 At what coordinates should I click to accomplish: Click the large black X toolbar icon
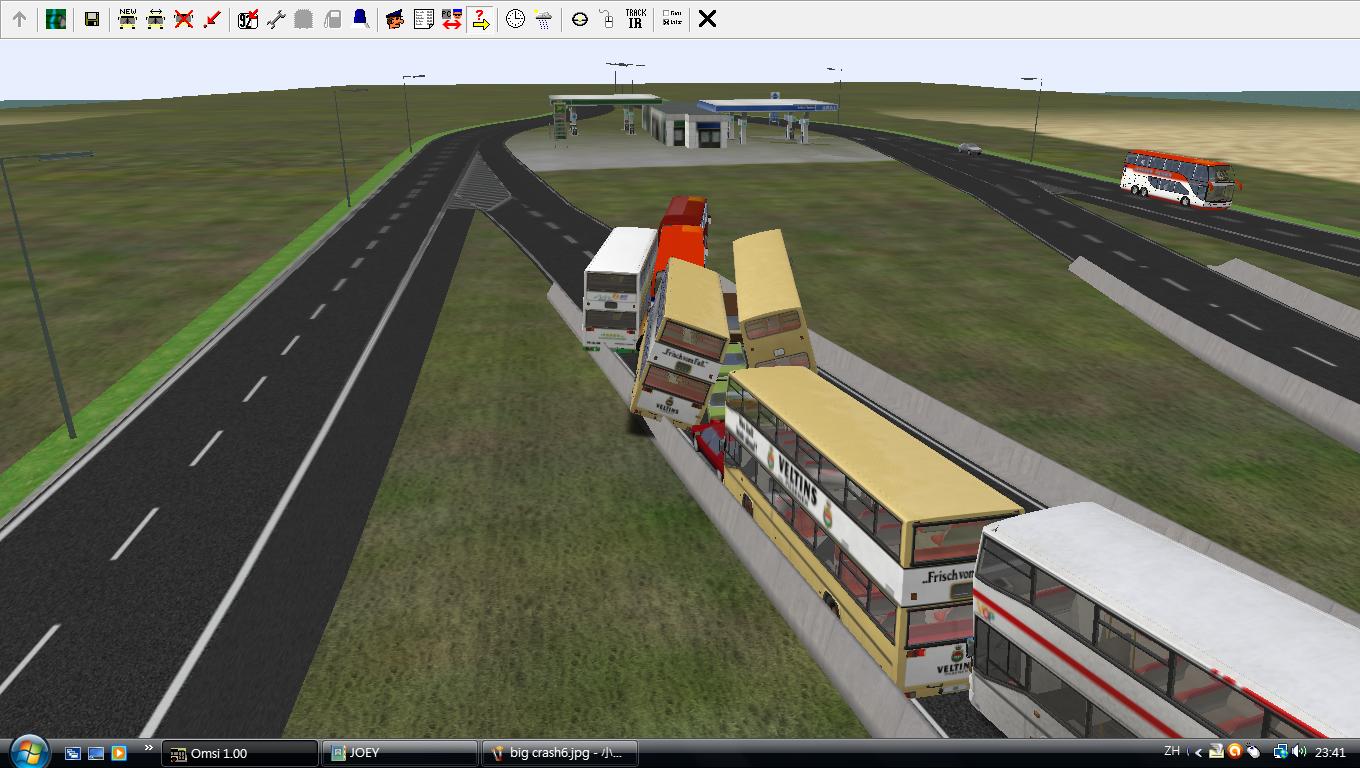(707, 19)
